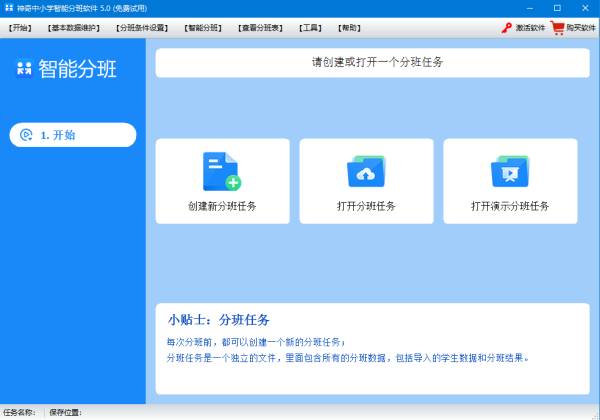Select the 1. 开始 sidebar step
Screen dimensions: 600x420
click(73, 135)
